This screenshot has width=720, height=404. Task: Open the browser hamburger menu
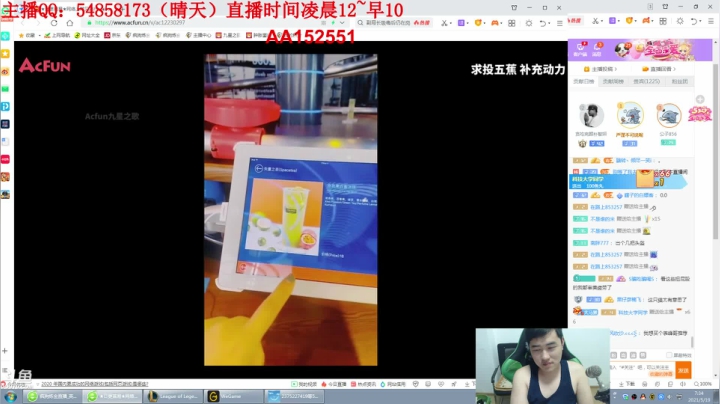[x=559, y=23]
